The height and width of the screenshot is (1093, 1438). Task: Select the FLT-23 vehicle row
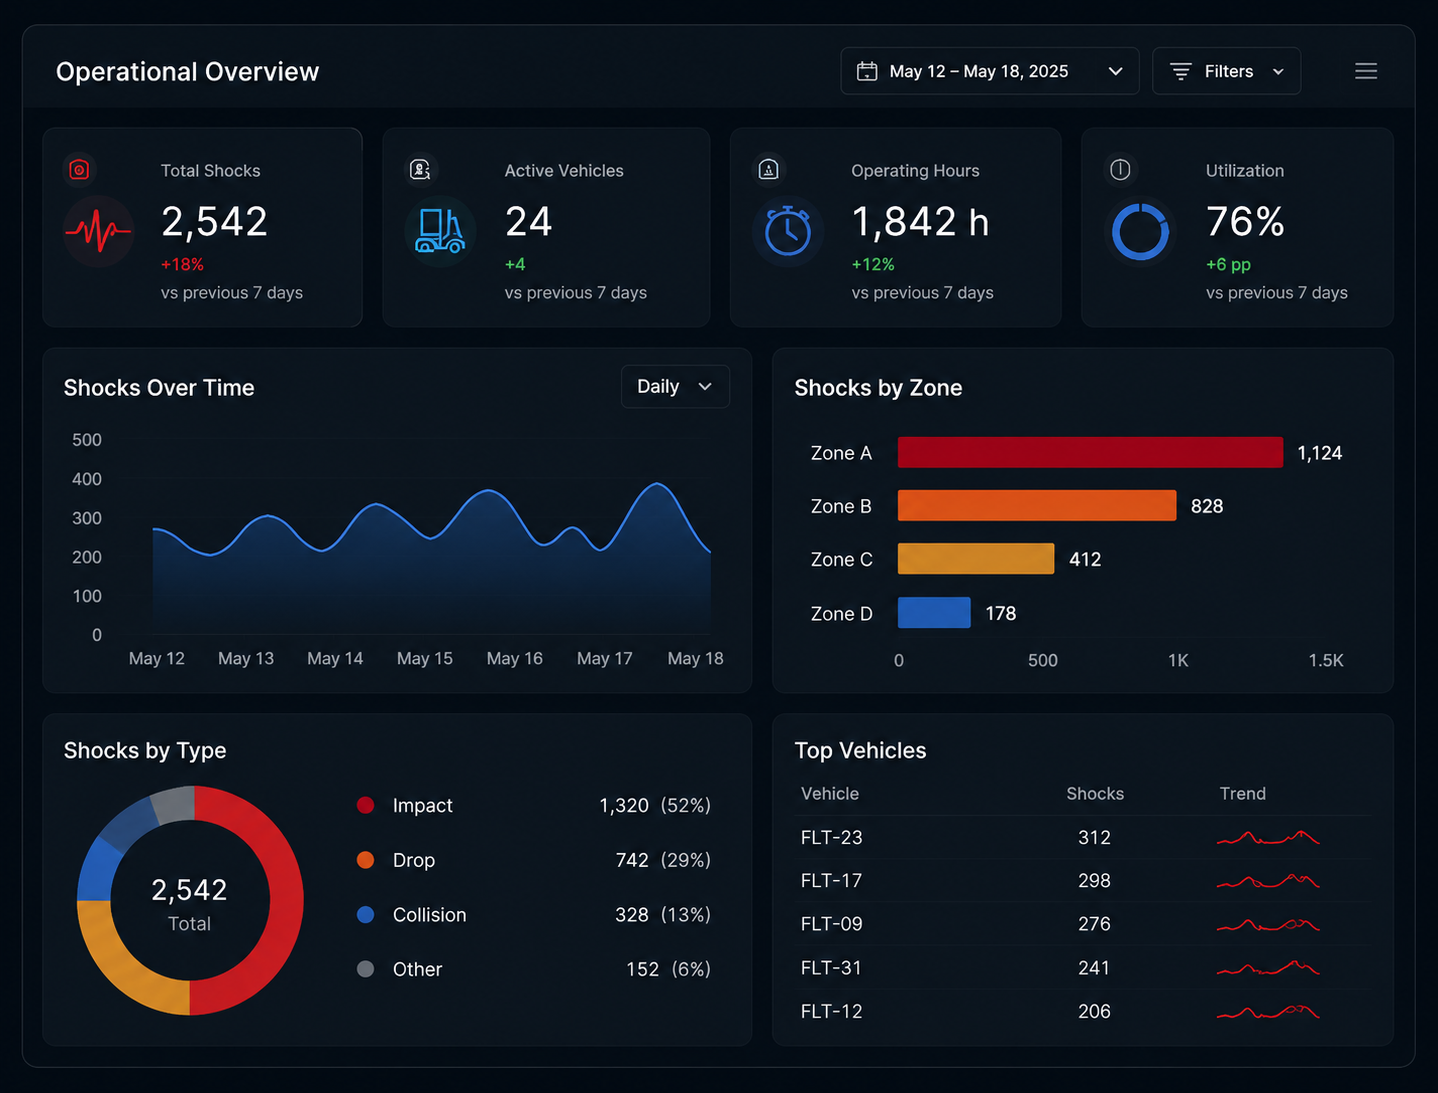pos(1083,838)
